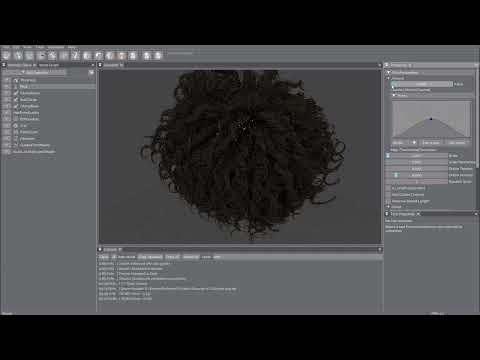Click the black control point on the curve graph
The image size is (480, 360).
pos(431,119)
